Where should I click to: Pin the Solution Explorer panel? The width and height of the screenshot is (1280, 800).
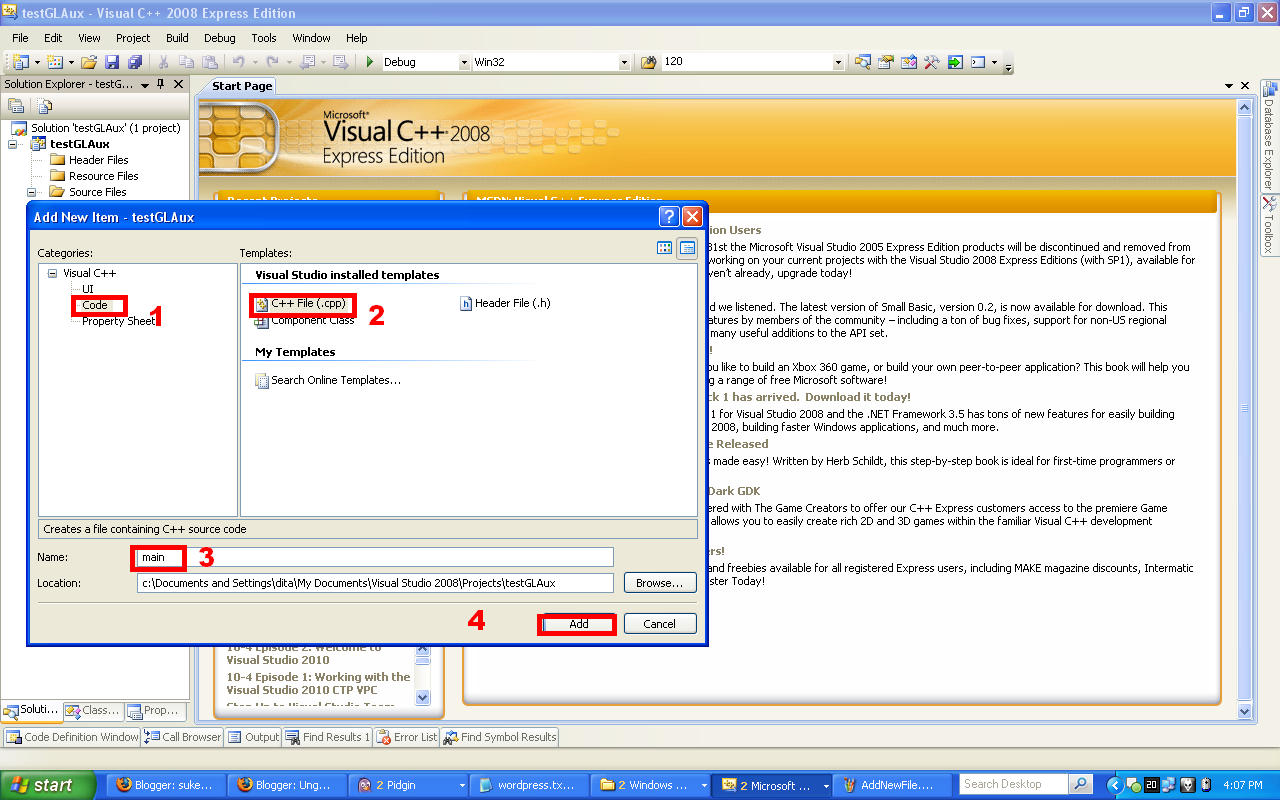(x=161, y=85)
